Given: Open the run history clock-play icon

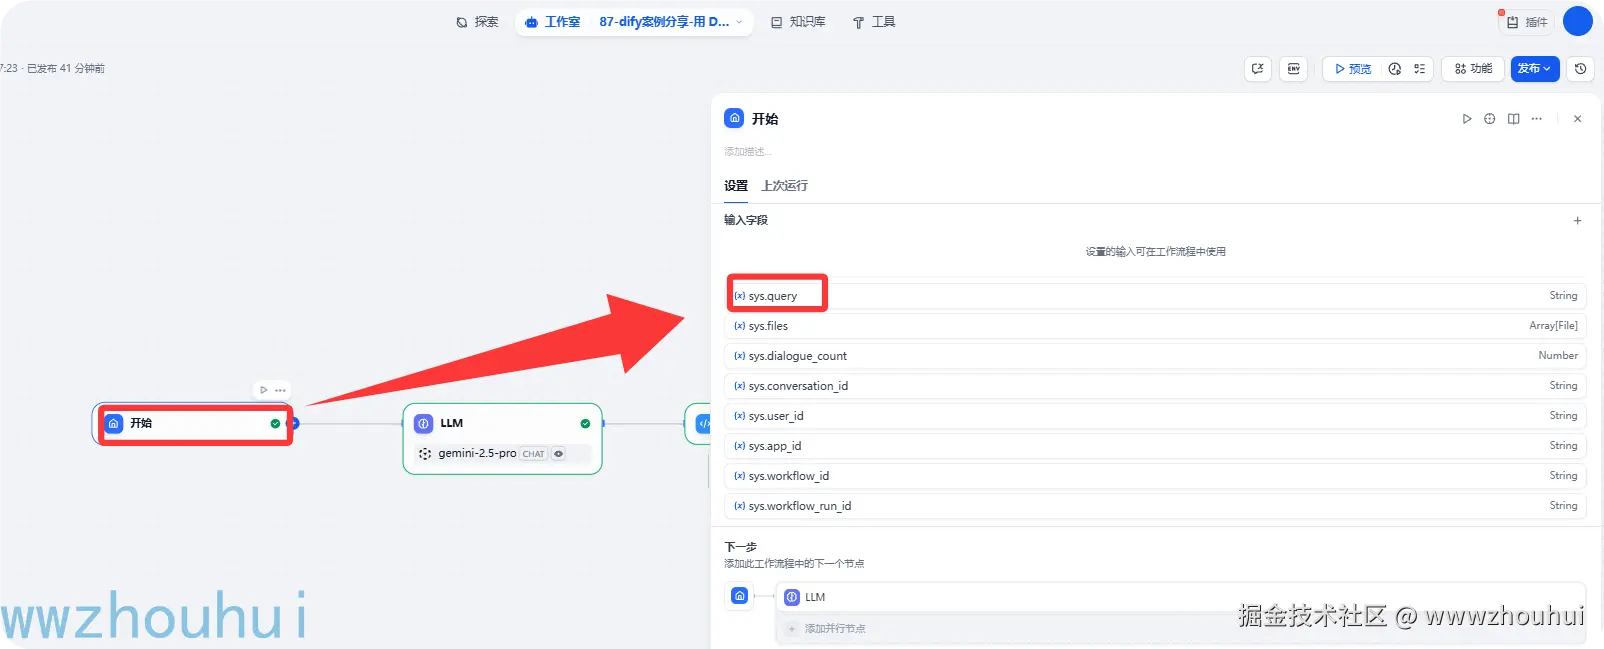Looking at the screenshot, I should (x=1395, y=69).
